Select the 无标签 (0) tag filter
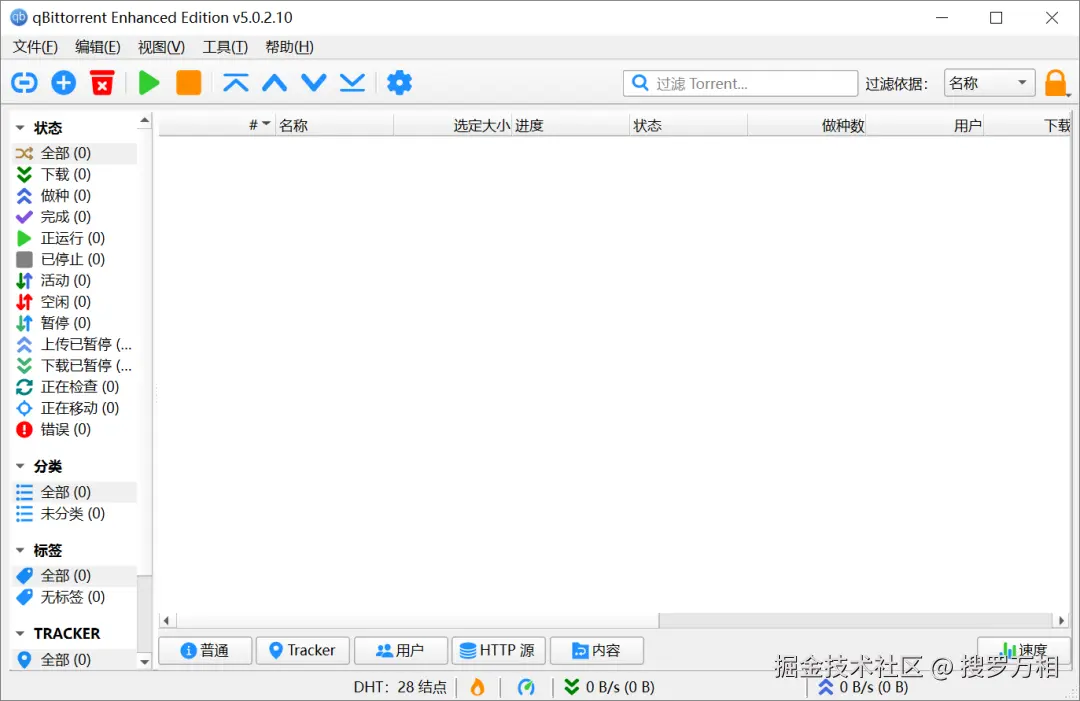Image resolution: width=1080 pixels, height=701 pixels. (x=75, y=597)
